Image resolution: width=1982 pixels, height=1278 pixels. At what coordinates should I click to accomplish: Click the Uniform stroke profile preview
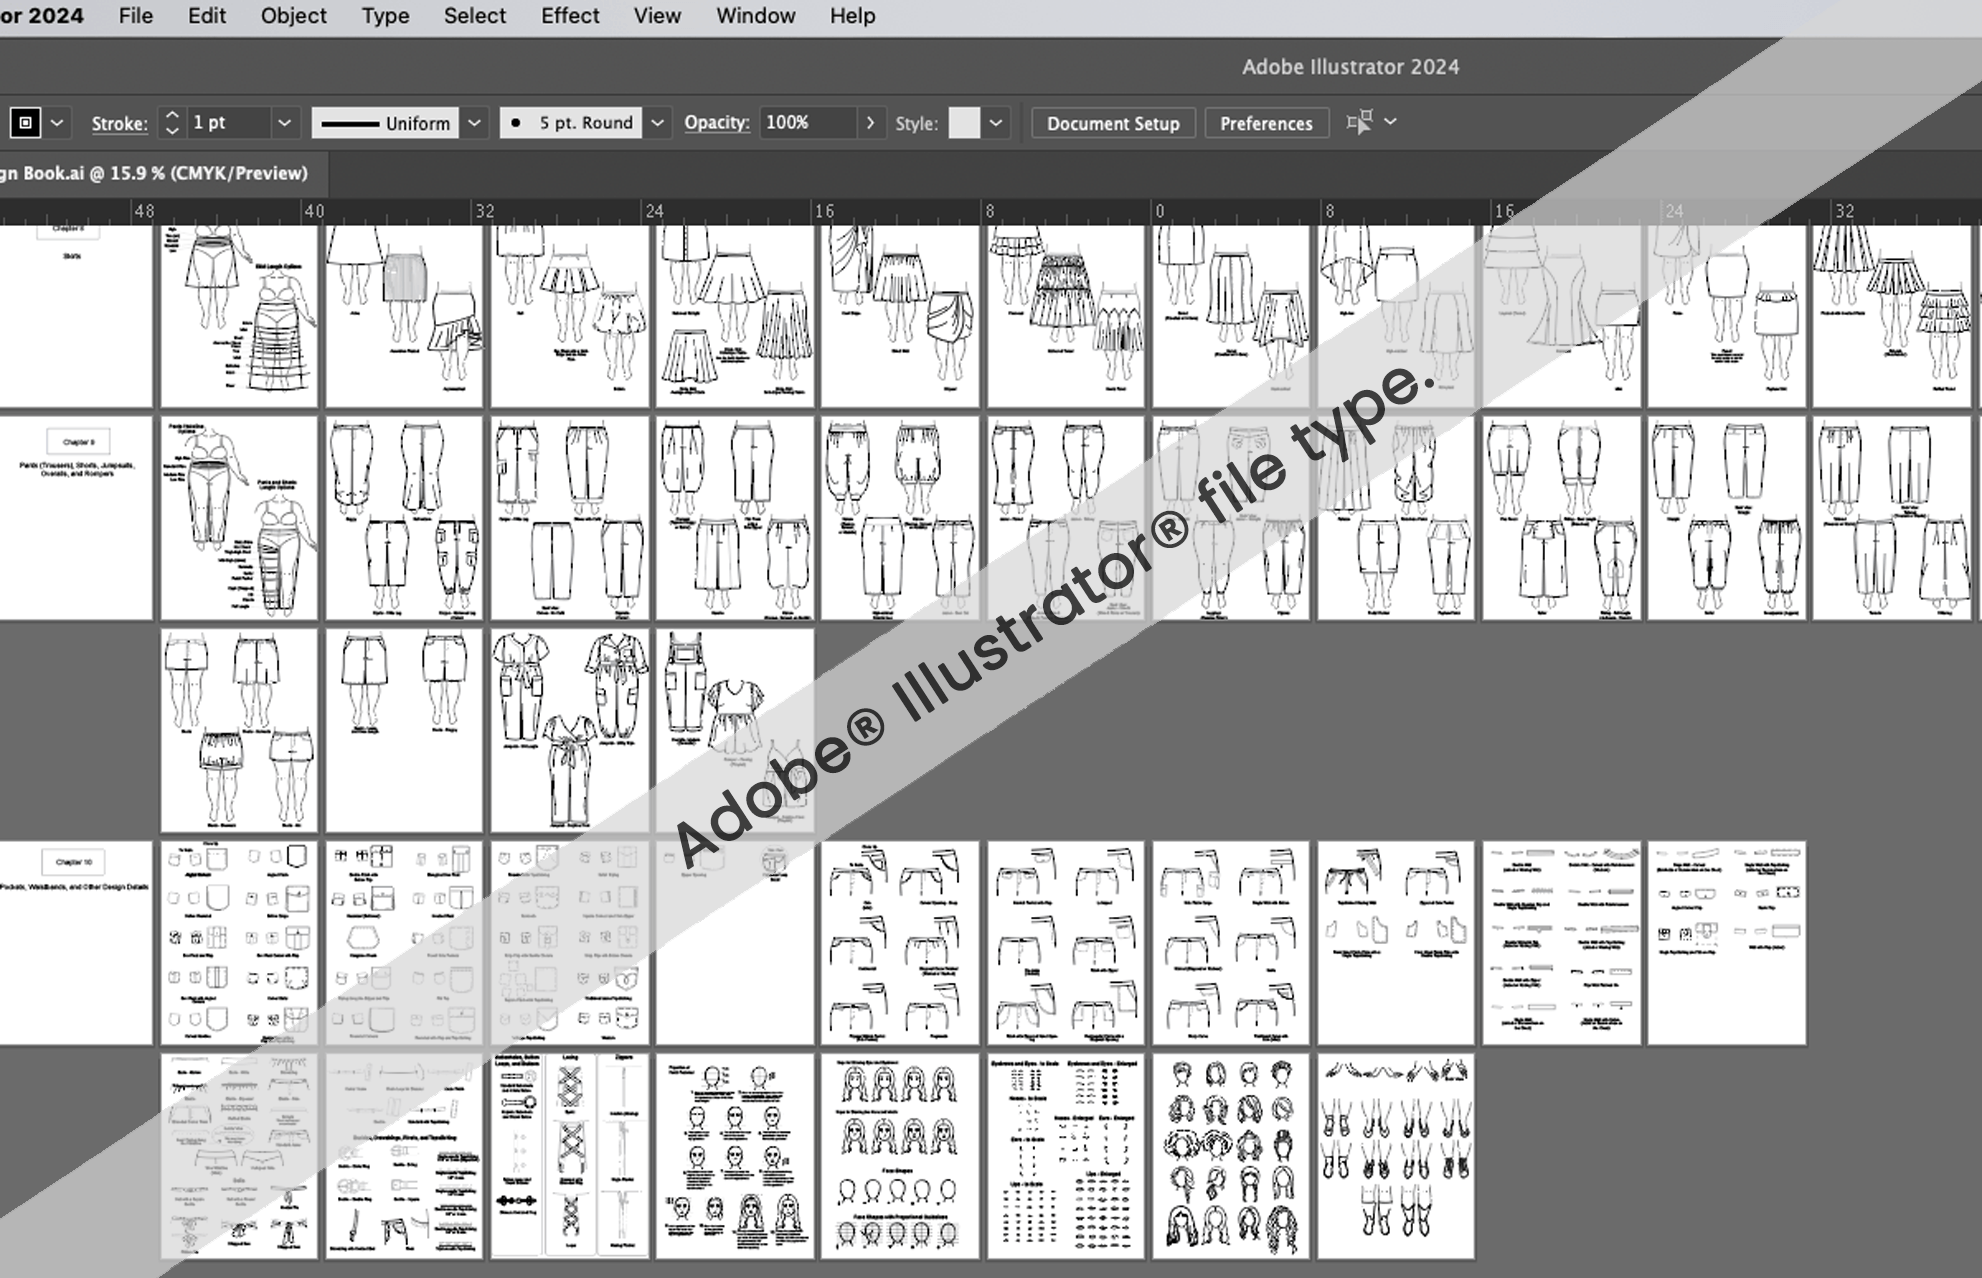[x=385, y=123]
